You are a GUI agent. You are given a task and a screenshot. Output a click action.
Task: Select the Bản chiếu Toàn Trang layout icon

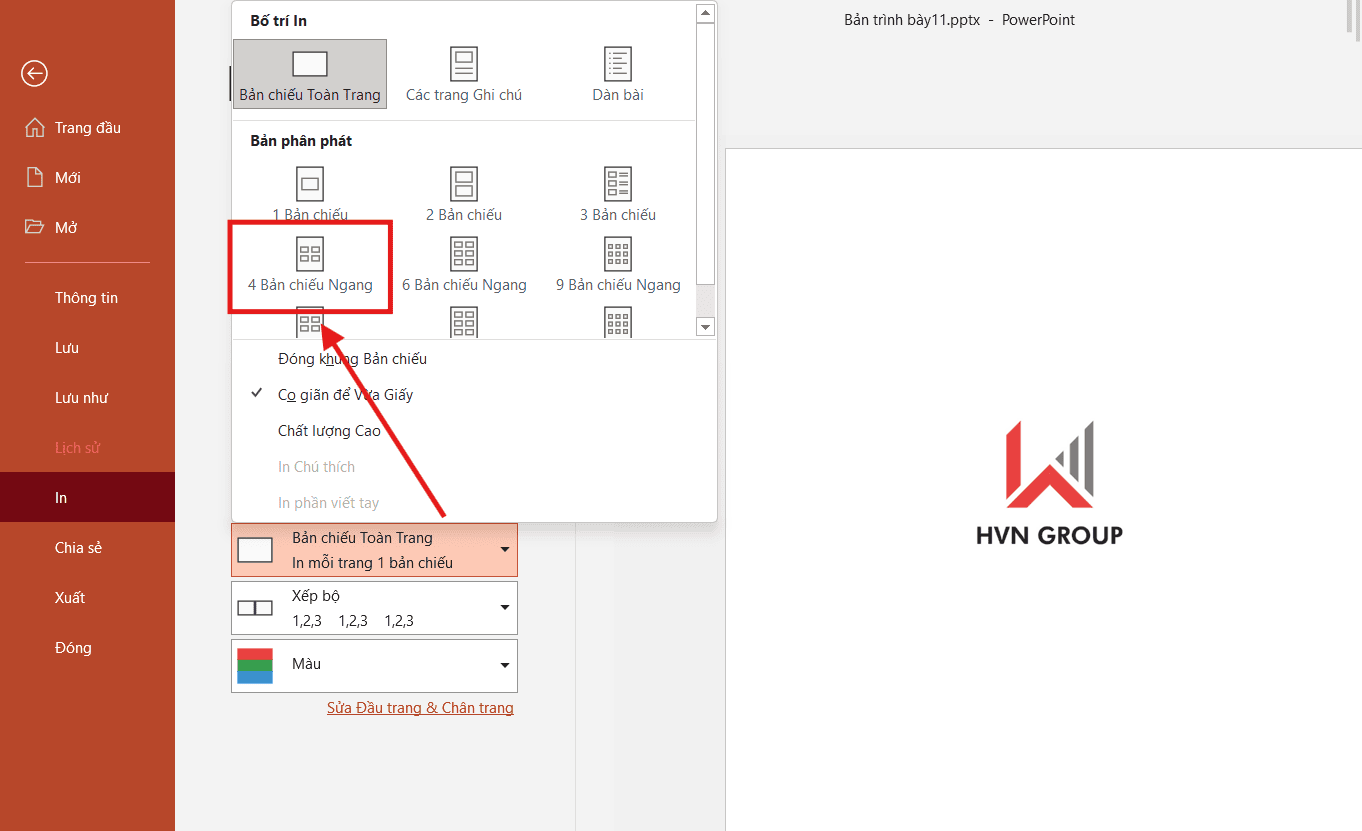click(x=309, y=73)
